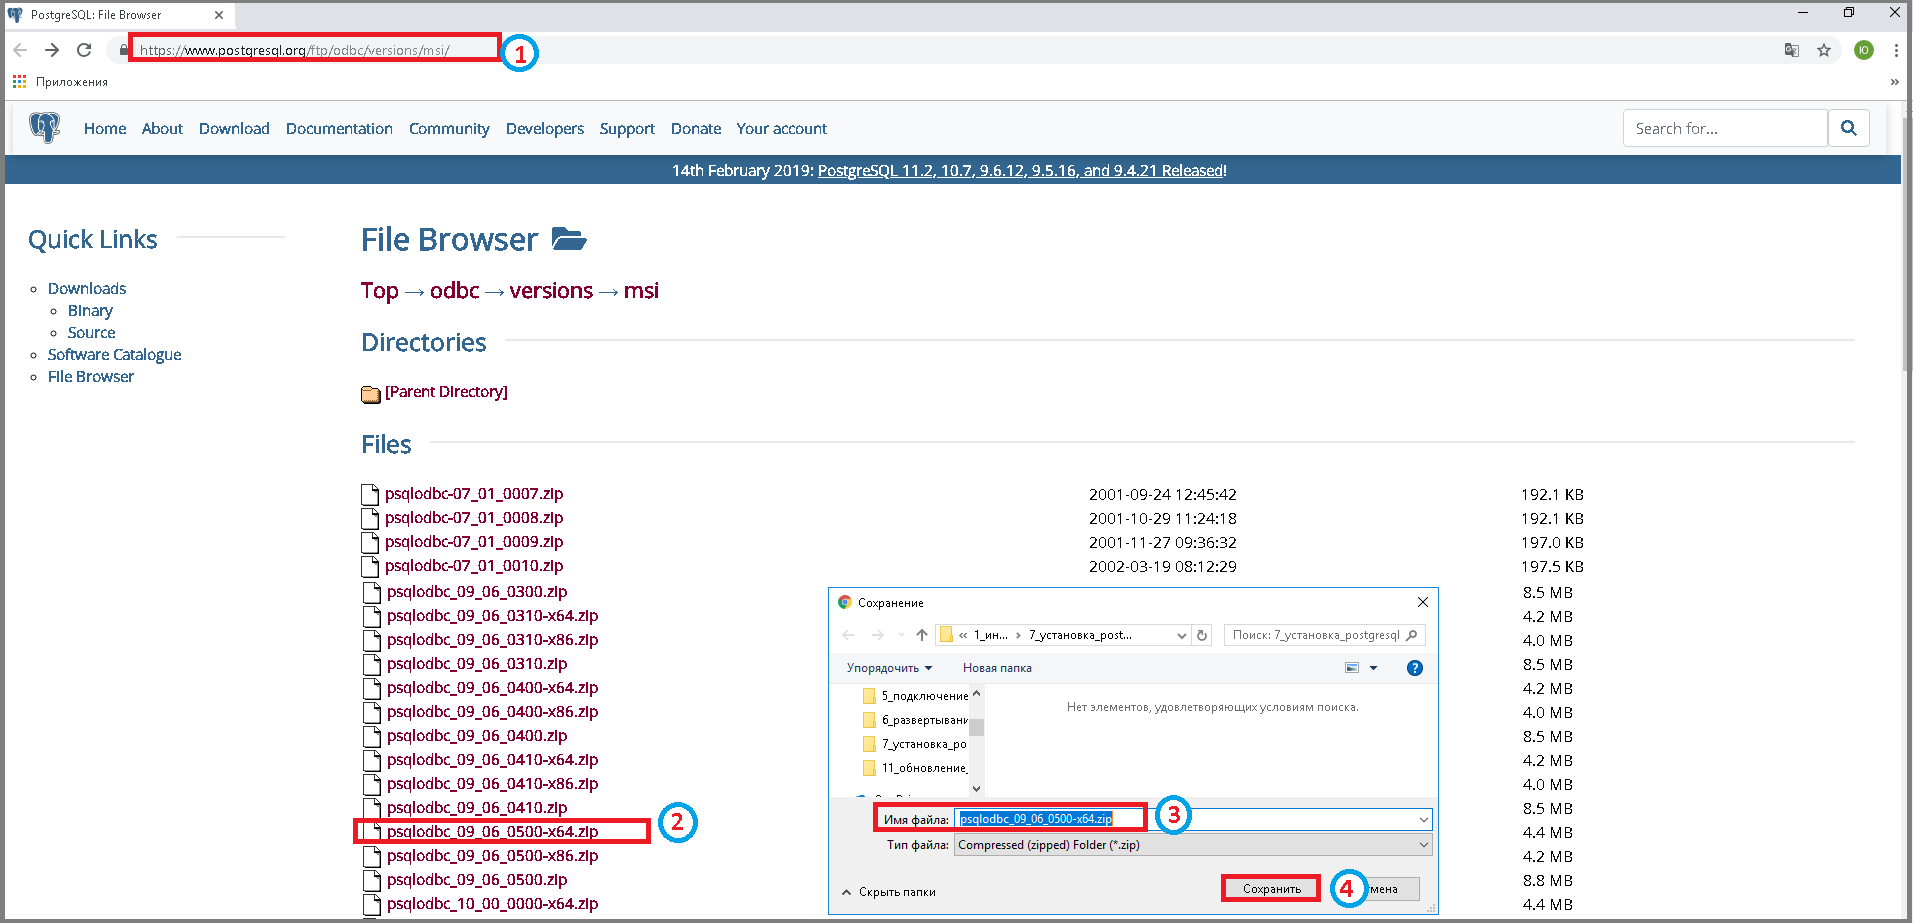The height and width of the screenshot is (923, 1913).
Task: Open the Community menu item
Action: (x=449, y=128)
